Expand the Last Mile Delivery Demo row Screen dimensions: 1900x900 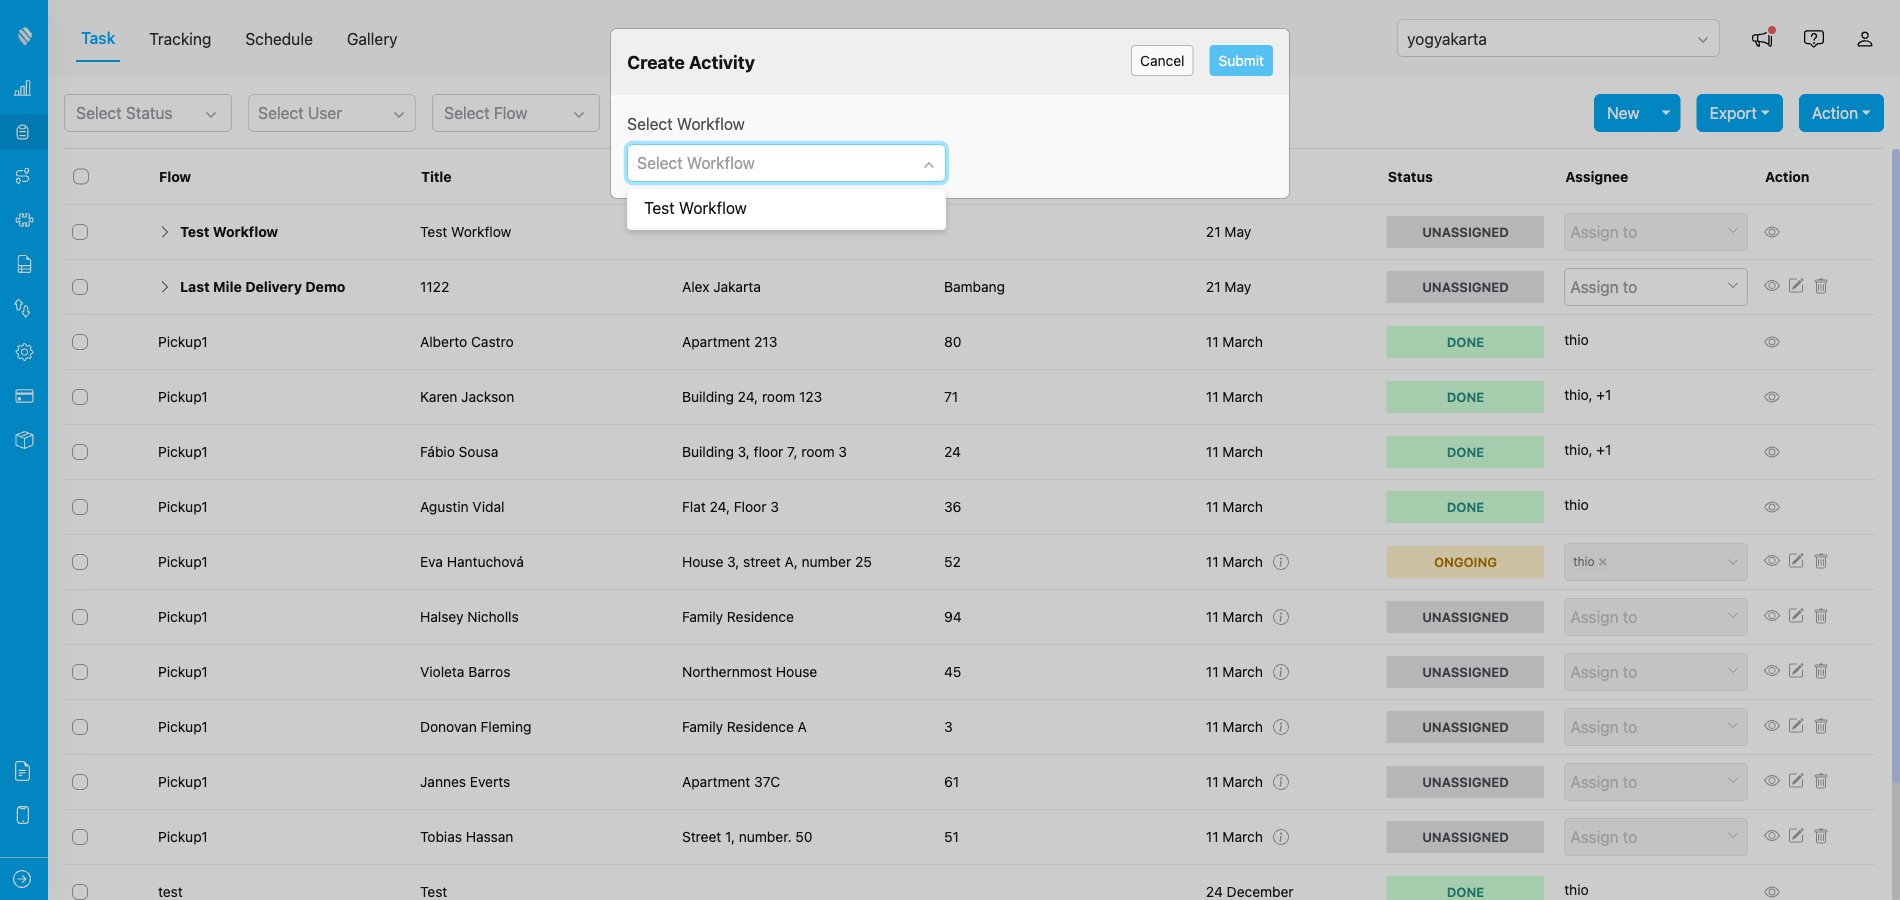point(164,287)
